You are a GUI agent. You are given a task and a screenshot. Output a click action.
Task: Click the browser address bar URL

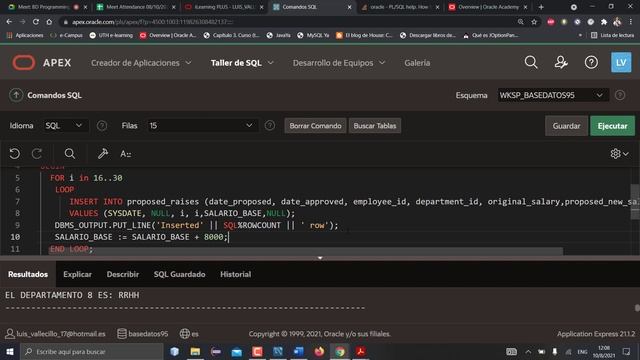(x=153, y=22)
